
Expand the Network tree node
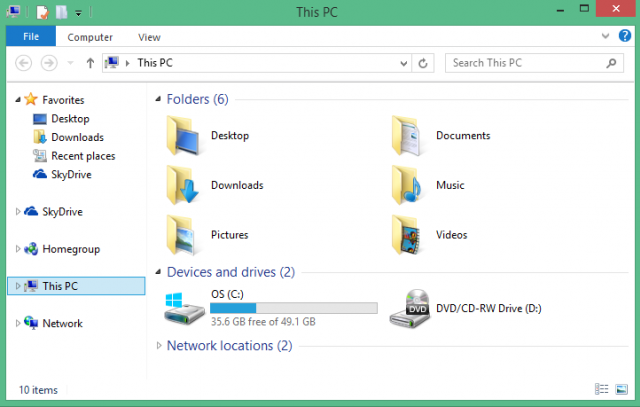tap(18, 323)
